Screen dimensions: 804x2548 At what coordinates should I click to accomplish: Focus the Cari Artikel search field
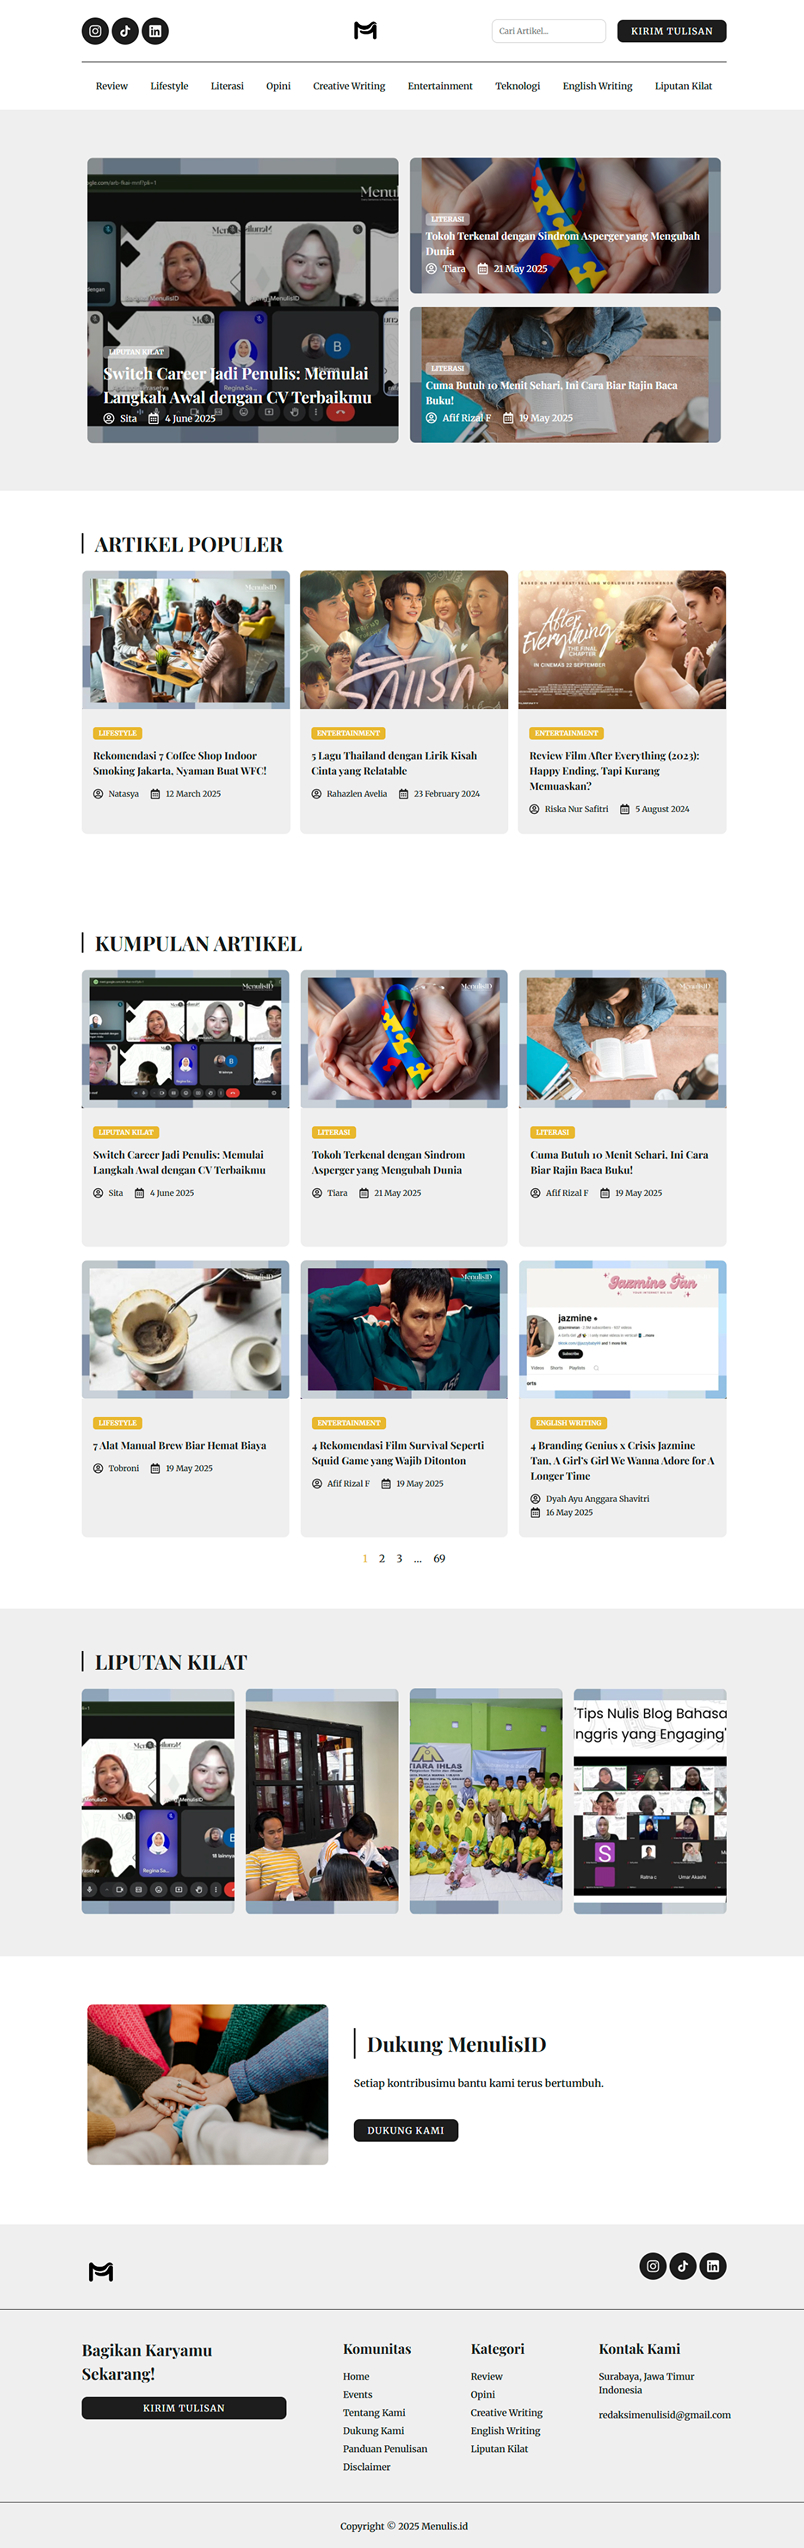(x=549, y=31)
